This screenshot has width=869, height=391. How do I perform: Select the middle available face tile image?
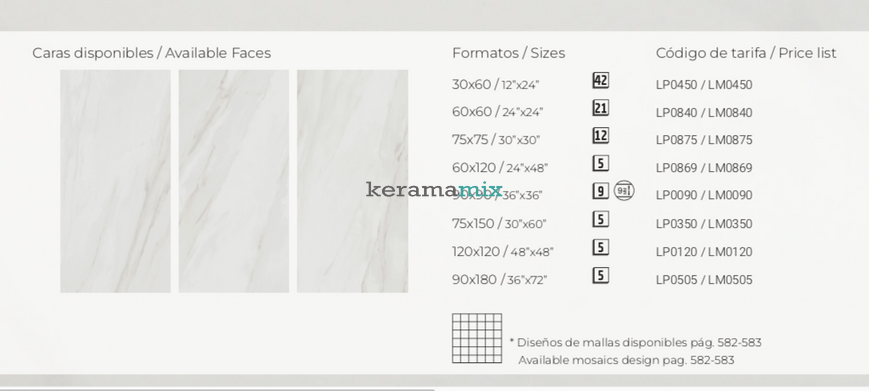(x=233, y=181)
